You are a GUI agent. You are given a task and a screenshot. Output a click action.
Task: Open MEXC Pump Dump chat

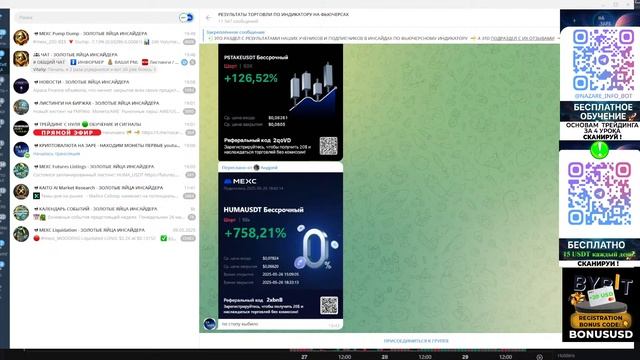pos(104,38)
